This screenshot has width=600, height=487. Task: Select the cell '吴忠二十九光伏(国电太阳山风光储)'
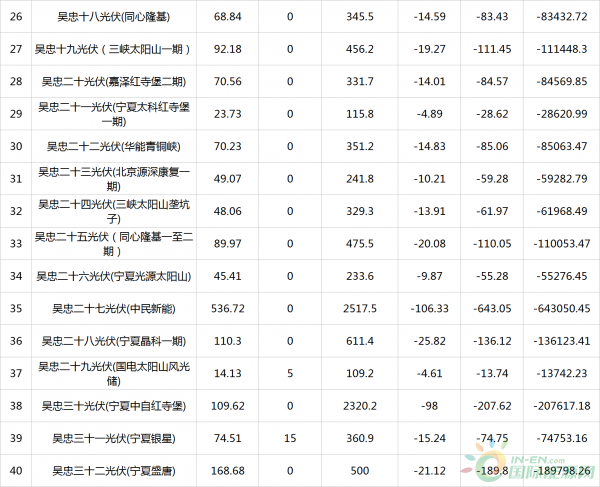(x=114, y=373)
